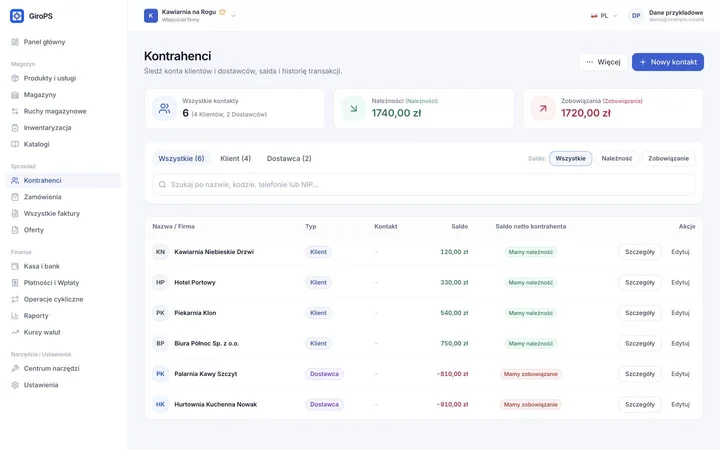Click the Katalogi book icon

(15, 144)
